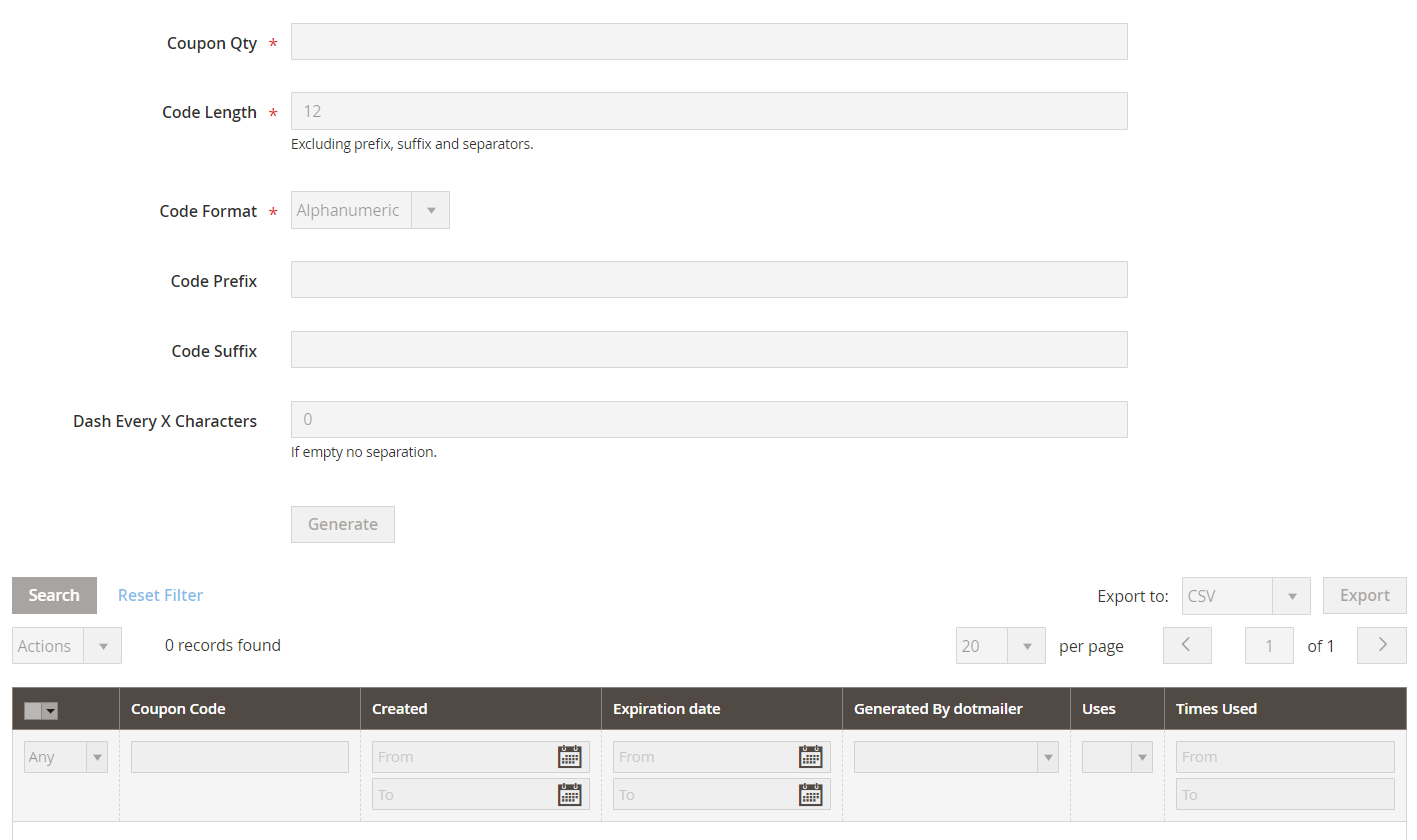Image resolution: width=1417 pixels, height=840 pixels.
Task: Go to previous page arrow
Action: (x=1187, y=645)
